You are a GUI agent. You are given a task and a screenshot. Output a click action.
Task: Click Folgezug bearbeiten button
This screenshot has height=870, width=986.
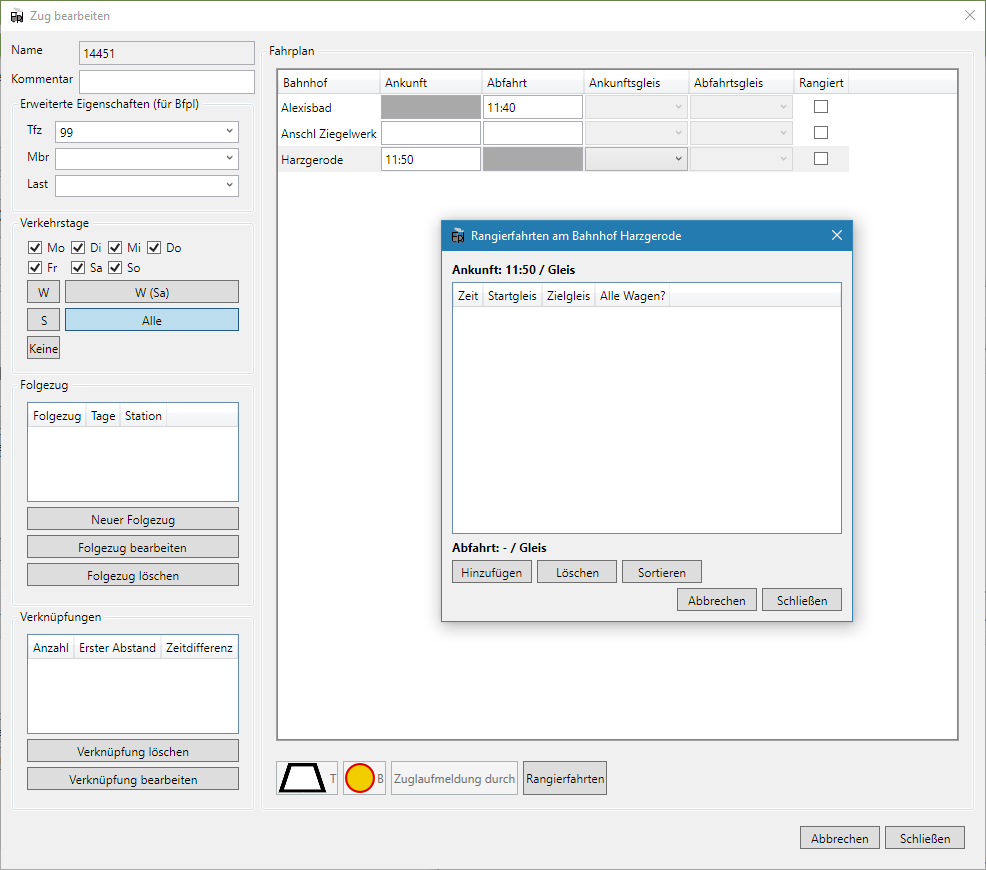pos(133,547)
